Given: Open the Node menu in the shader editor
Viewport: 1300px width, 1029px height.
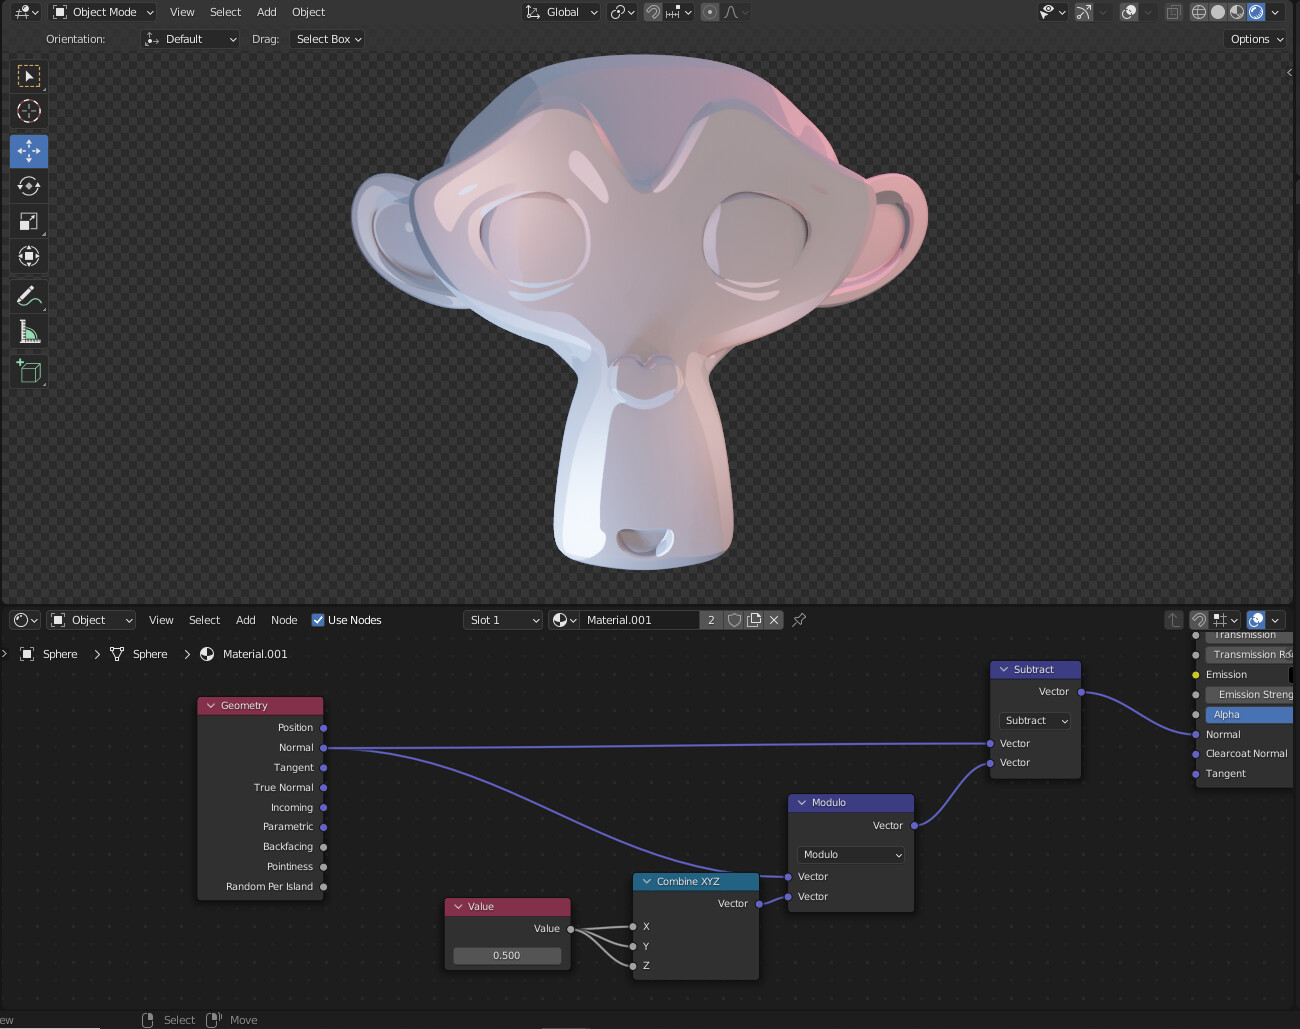Looking at the screenshot, I should [284, 620].
